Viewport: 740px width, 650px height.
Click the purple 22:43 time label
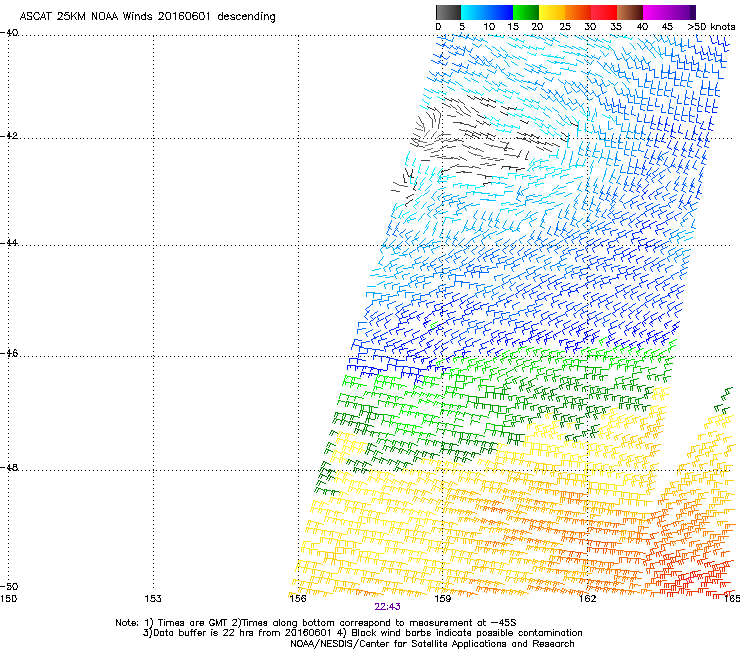pyautogui.click(x=387, y=607)
